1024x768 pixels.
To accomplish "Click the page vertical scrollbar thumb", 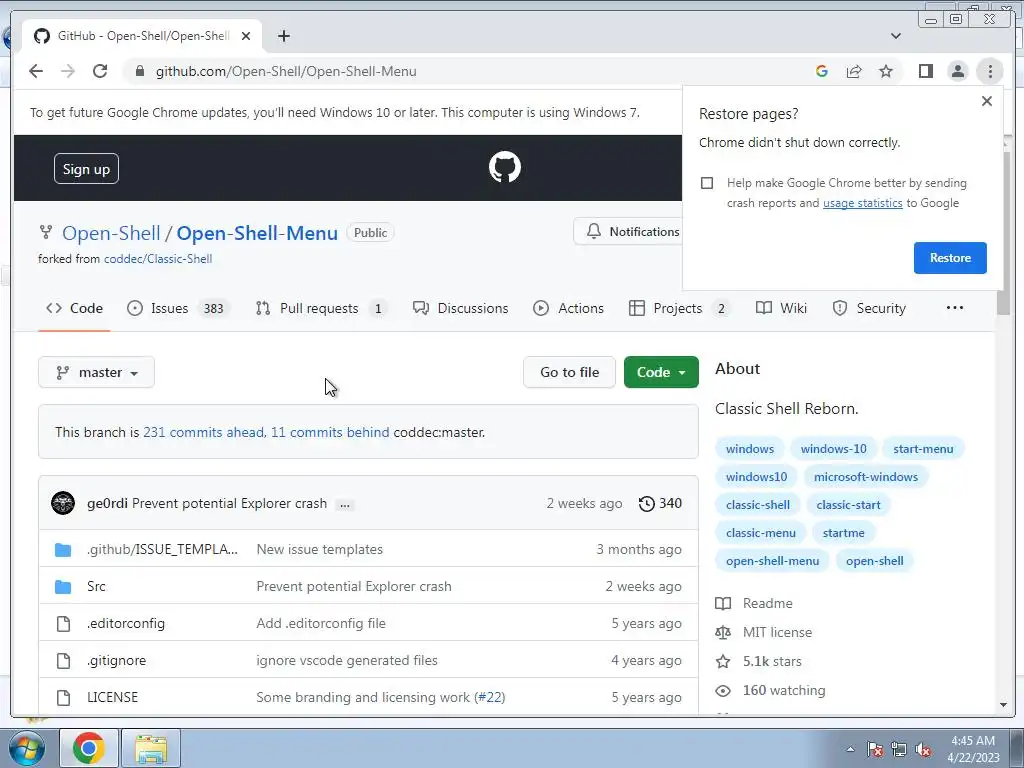I will [x=1003, y=234].
